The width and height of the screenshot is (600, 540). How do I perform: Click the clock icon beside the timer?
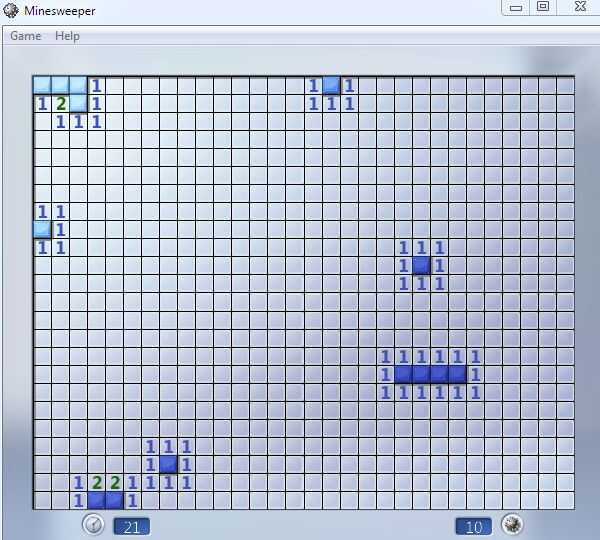tap(93, 524)
